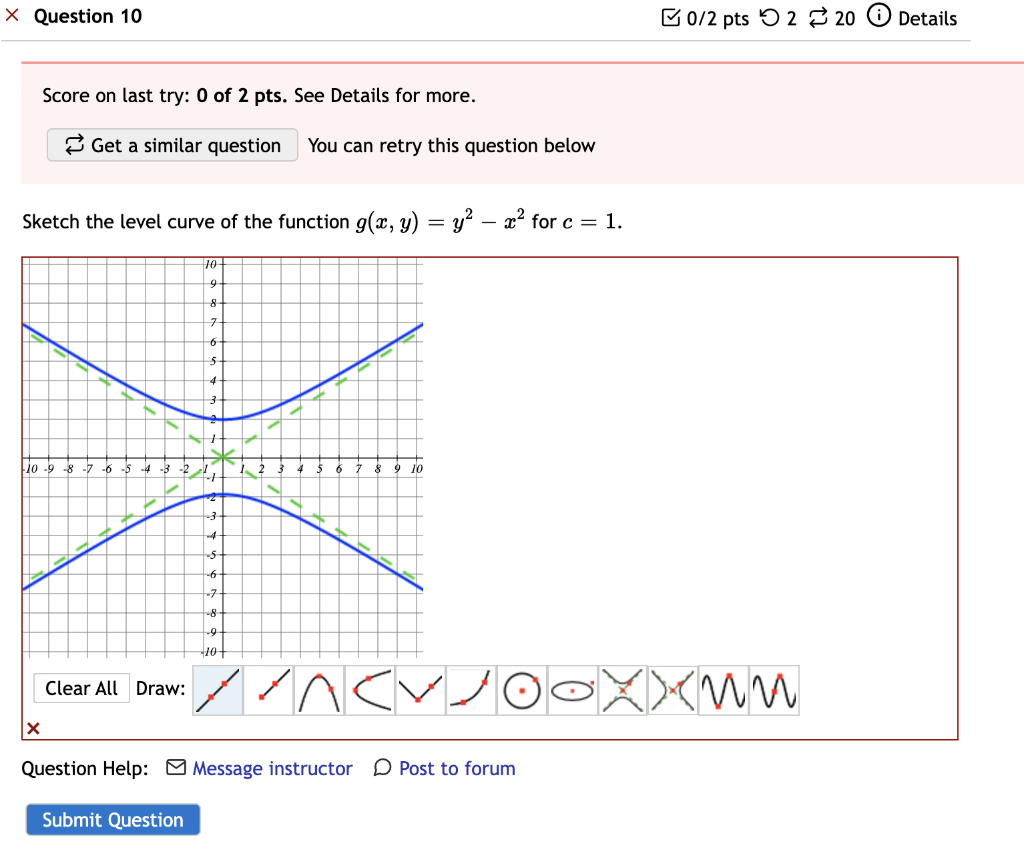Open the Details info icon
Viewport: 1024px width, 856px height.
tap(877, 17)
